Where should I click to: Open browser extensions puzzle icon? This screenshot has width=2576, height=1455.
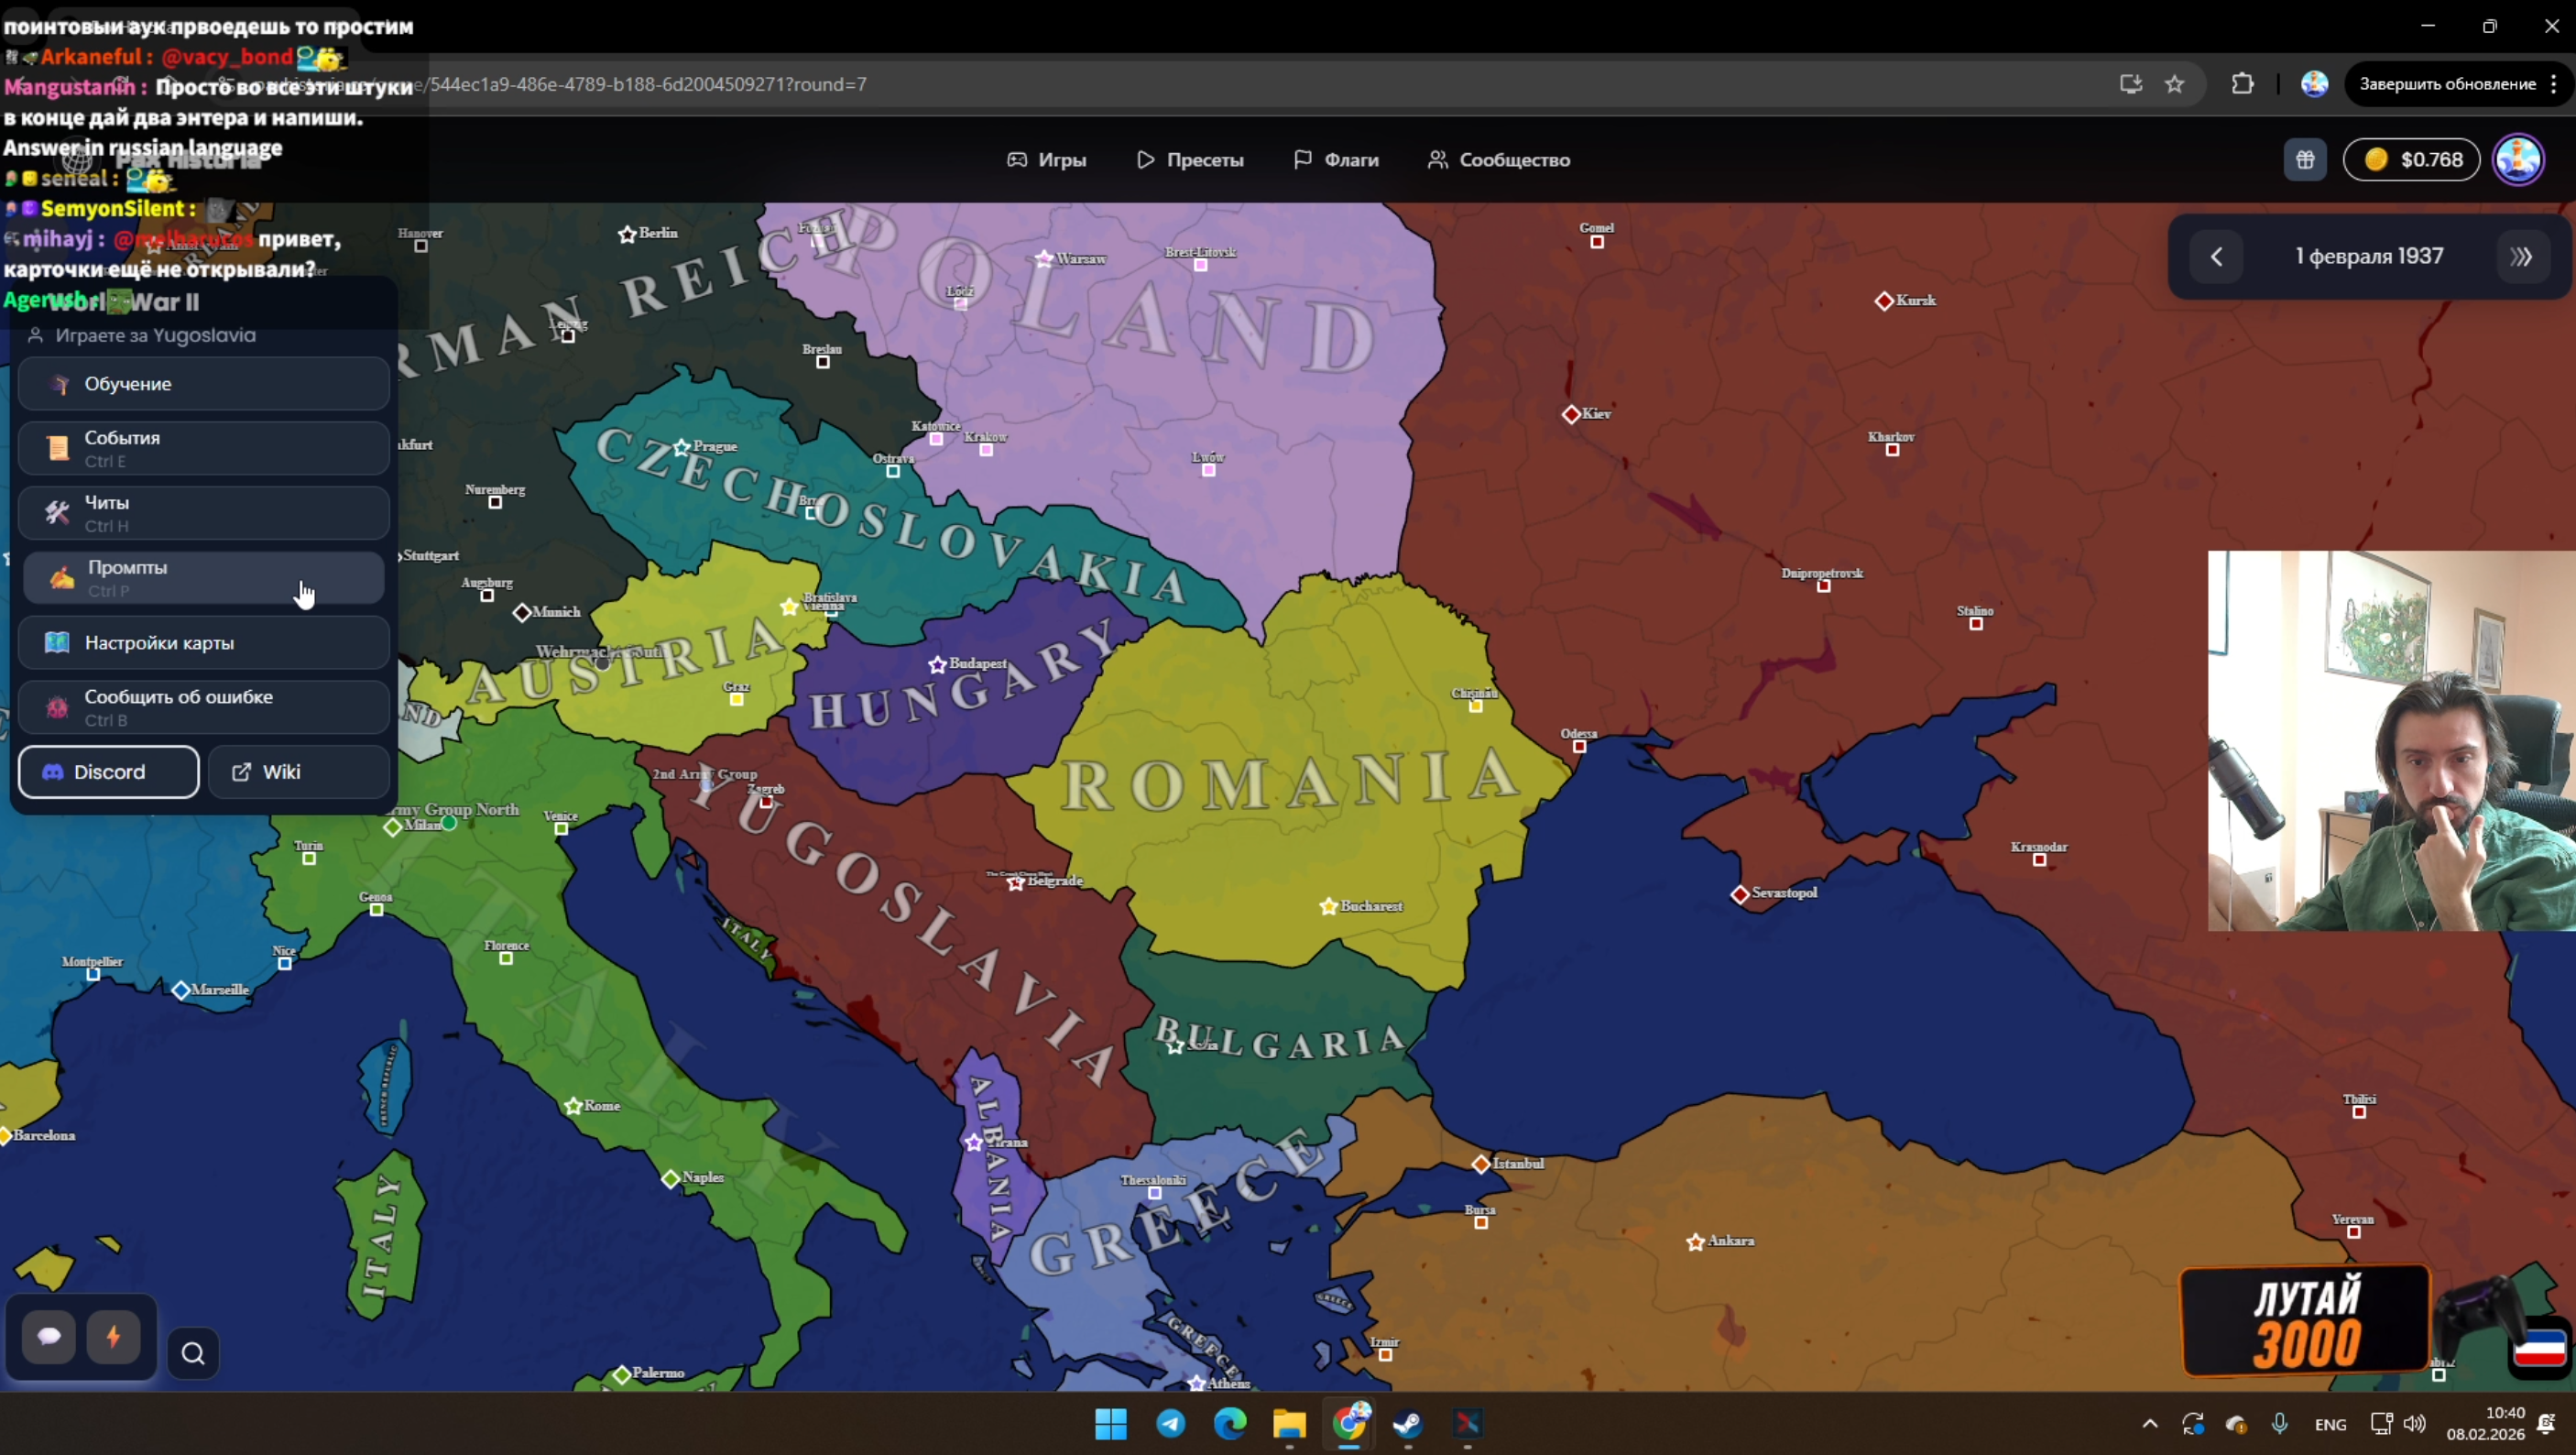2242,84
